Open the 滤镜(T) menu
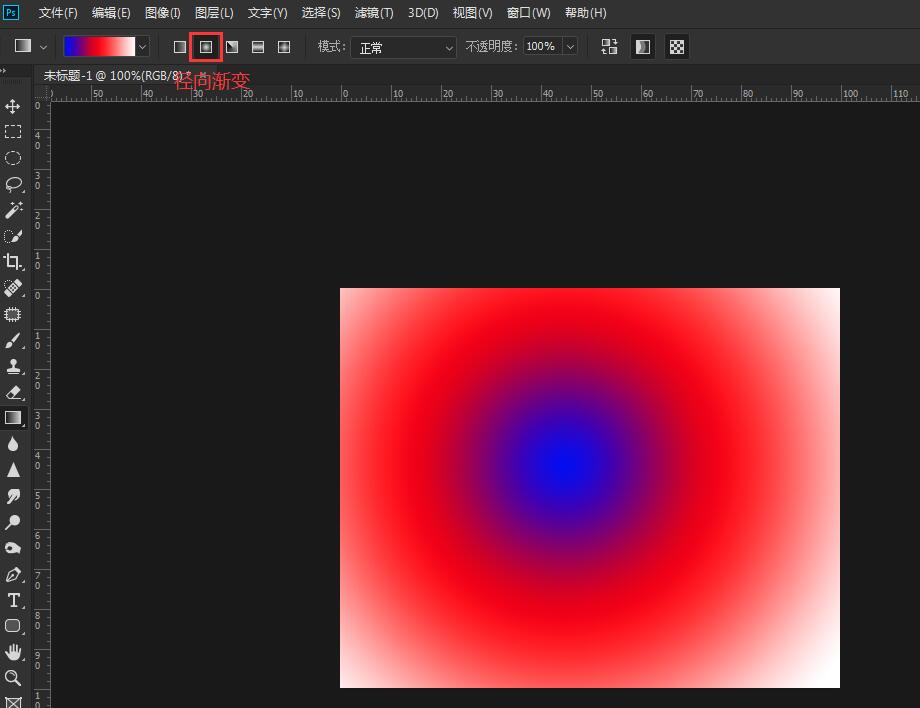920x708 pixels. pos(374,13)
